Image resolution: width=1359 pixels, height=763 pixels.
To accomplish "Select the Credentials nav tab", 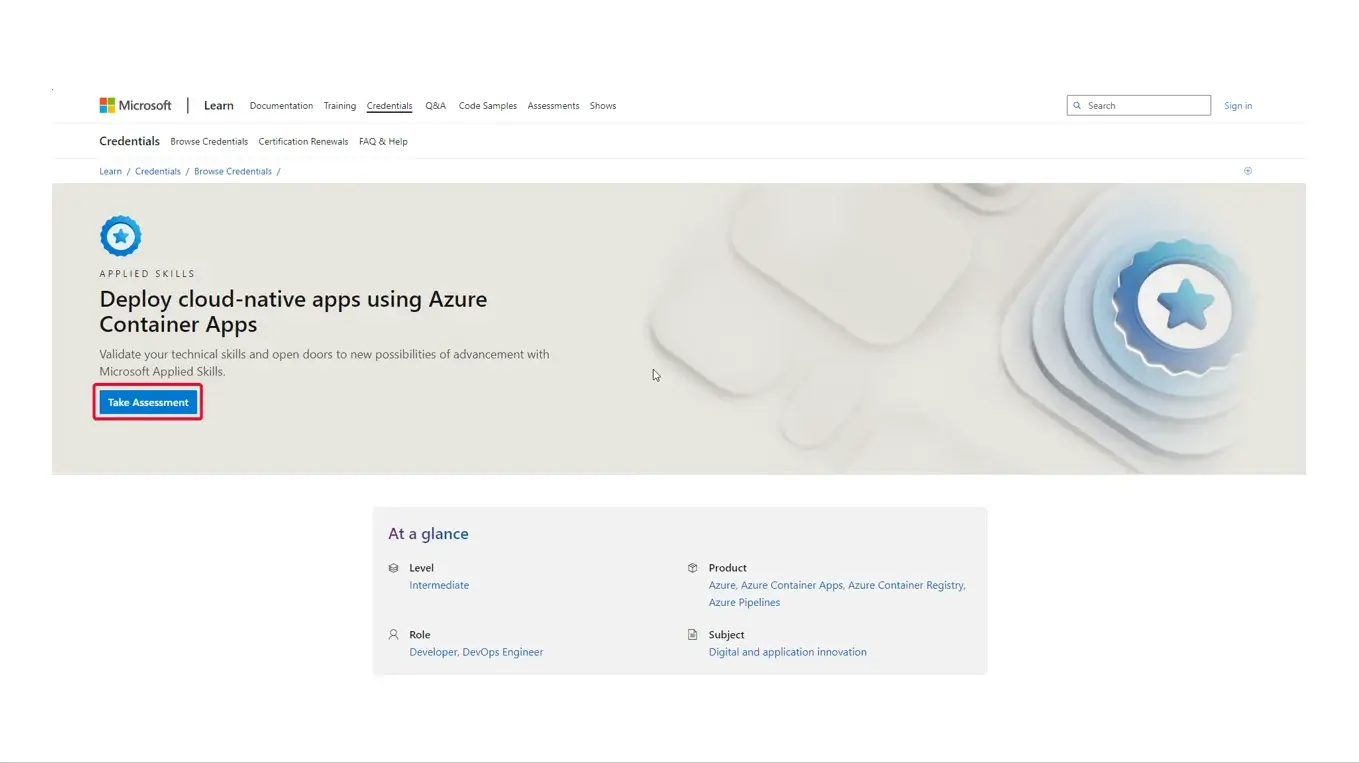I will coord(389,106).
